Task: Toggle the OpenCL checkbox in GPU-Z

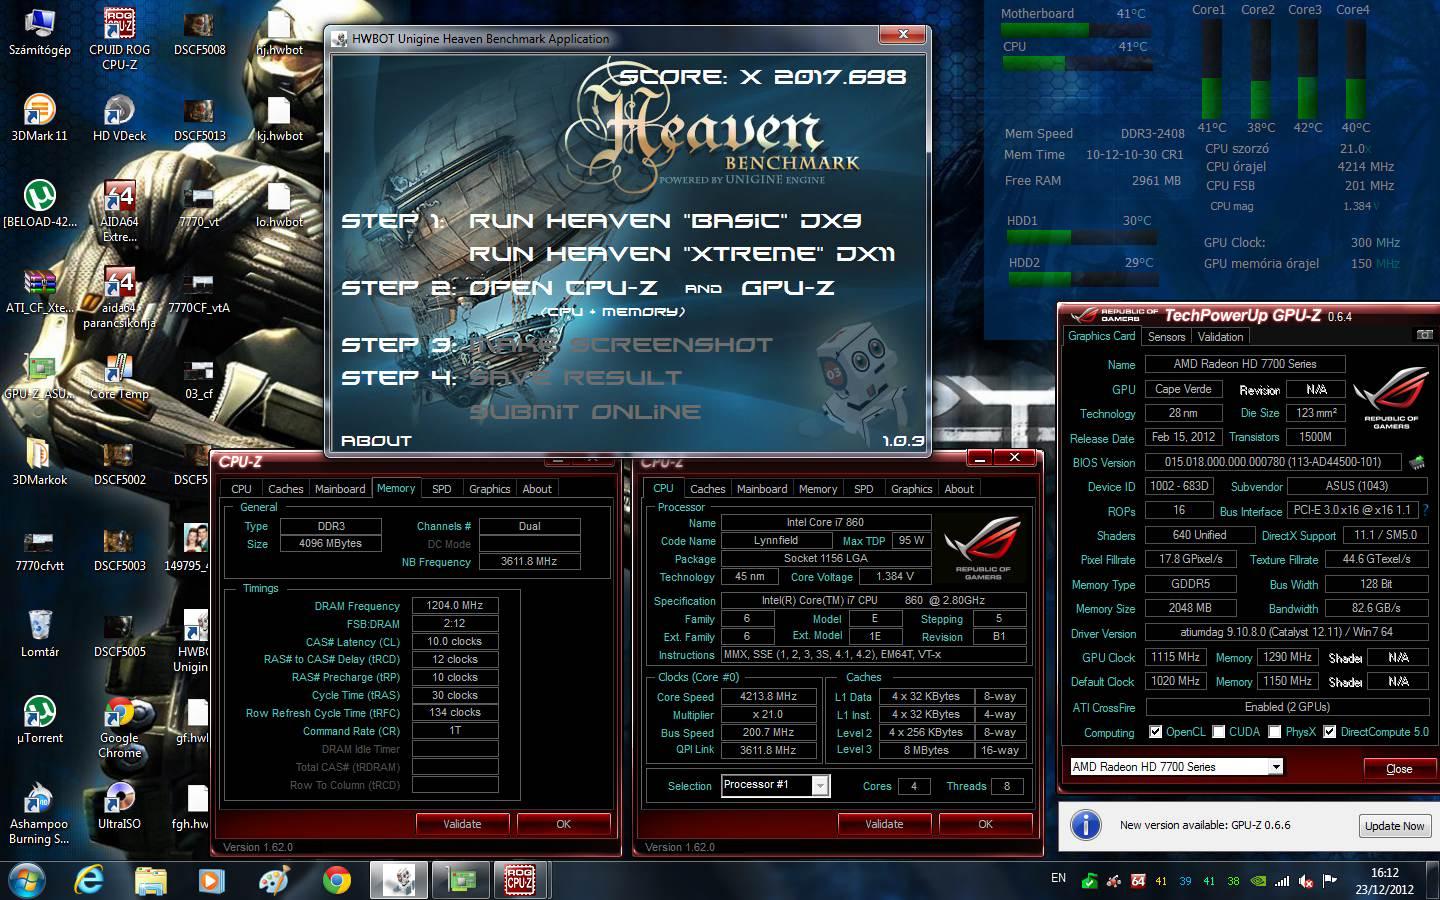Action: (x=1155, y=732)
